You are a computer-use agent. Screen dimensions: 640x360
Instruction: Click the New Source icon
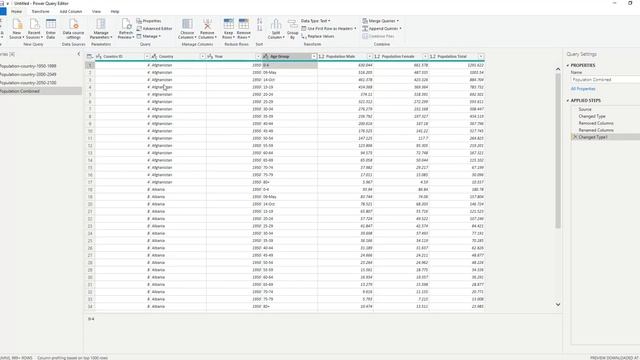17,24
